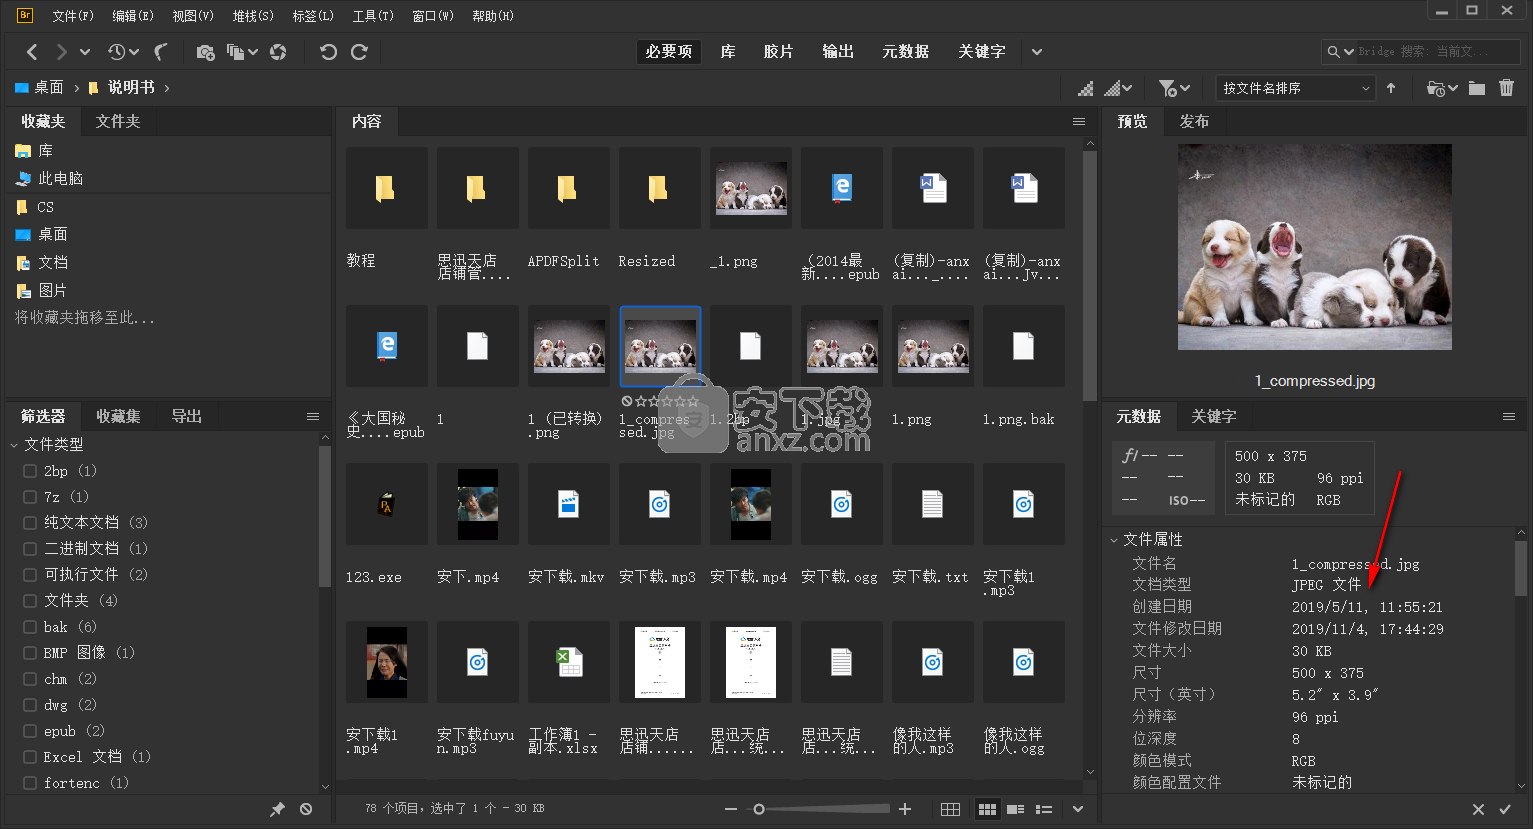Collapse the 文件类型 filter group
Image resolution: width=1533 pixels, height=829 pixels.
click(14, 445)
